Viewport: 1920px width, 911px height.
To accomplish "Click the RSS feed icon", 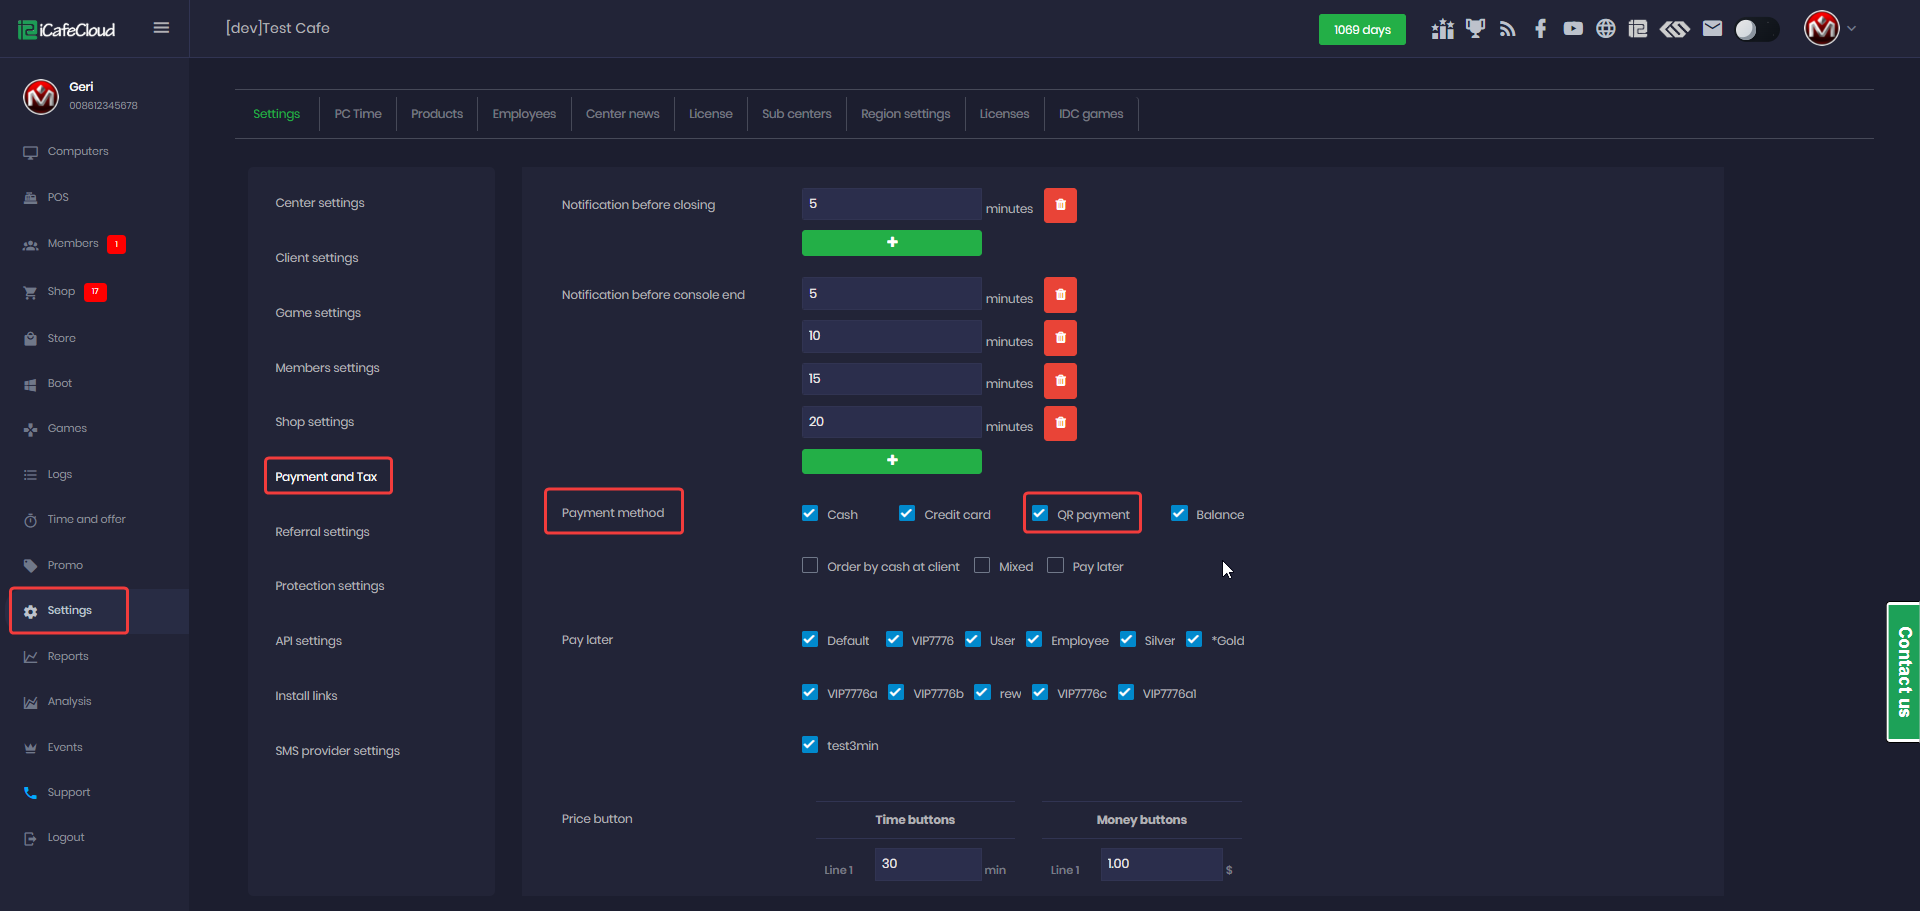I will (x=1507, y=29).
